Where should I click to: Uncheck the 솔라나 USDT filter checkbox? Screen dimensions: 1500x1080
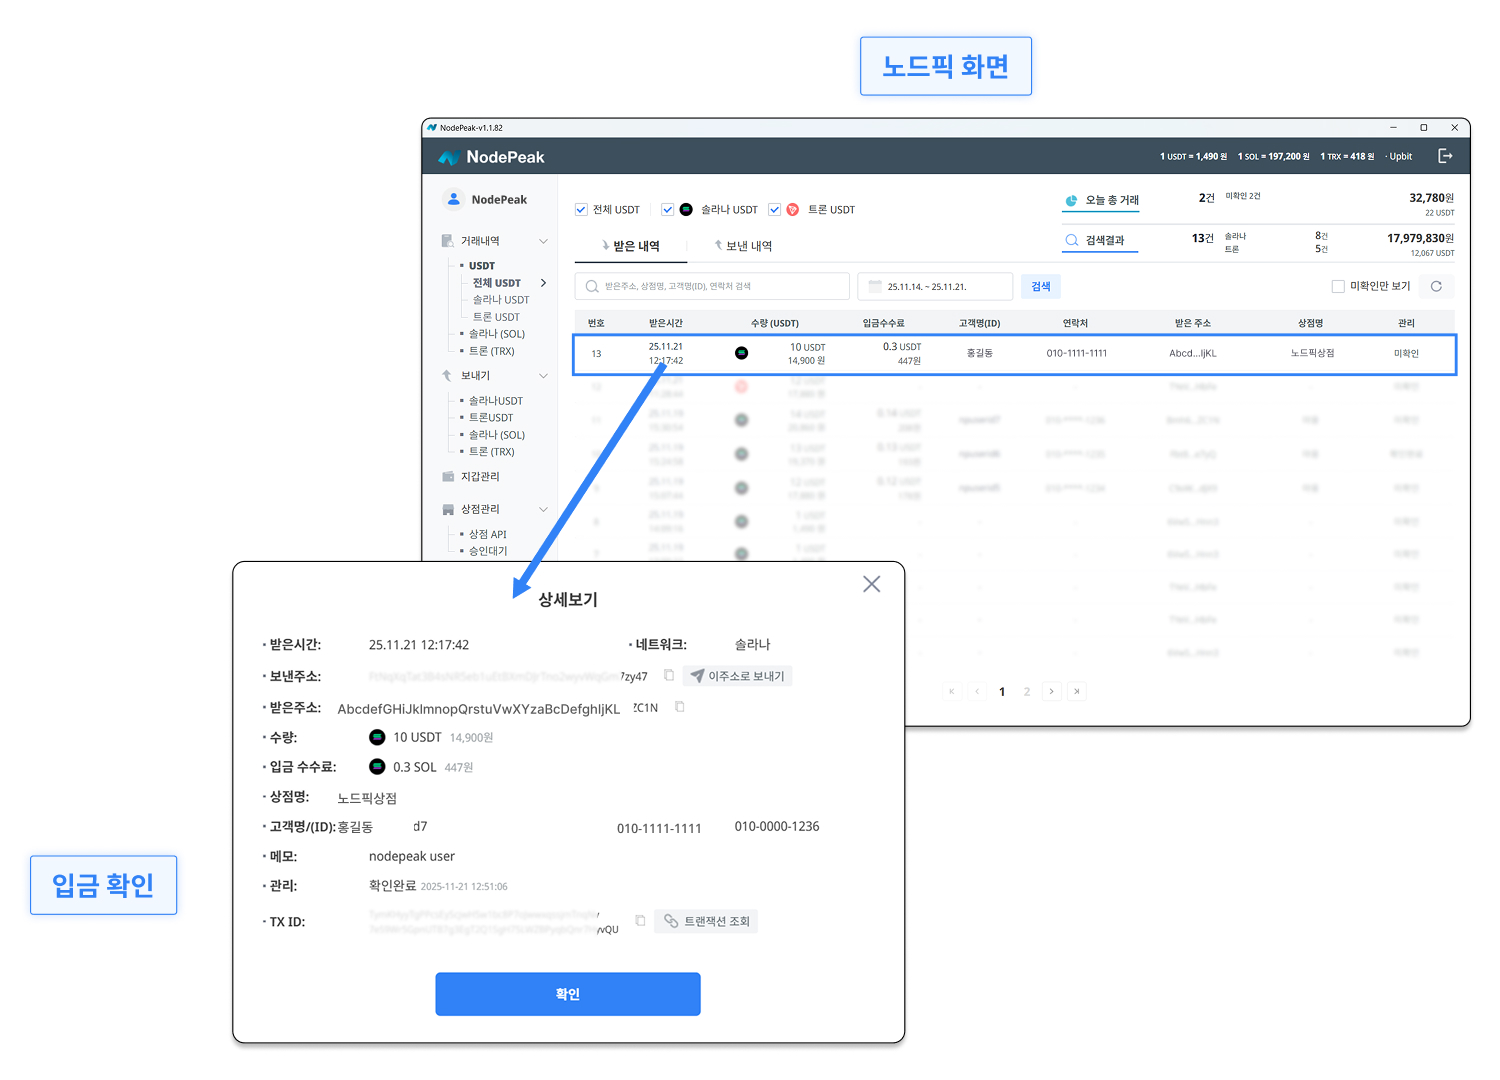tap(668, 210)
